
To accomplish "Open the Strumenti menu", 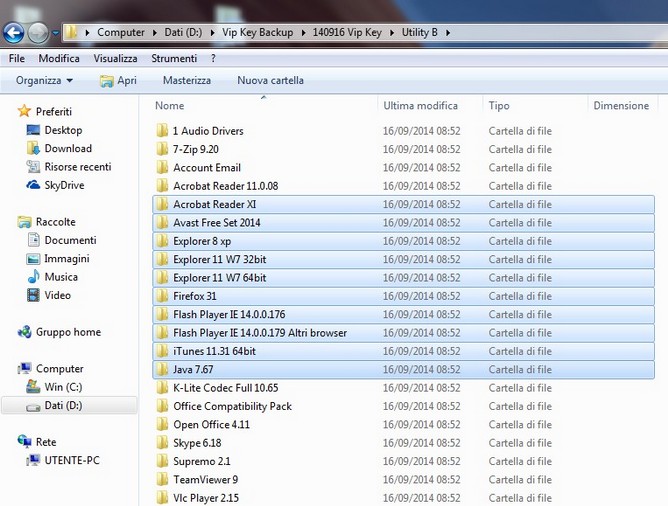I will (174, 58).
